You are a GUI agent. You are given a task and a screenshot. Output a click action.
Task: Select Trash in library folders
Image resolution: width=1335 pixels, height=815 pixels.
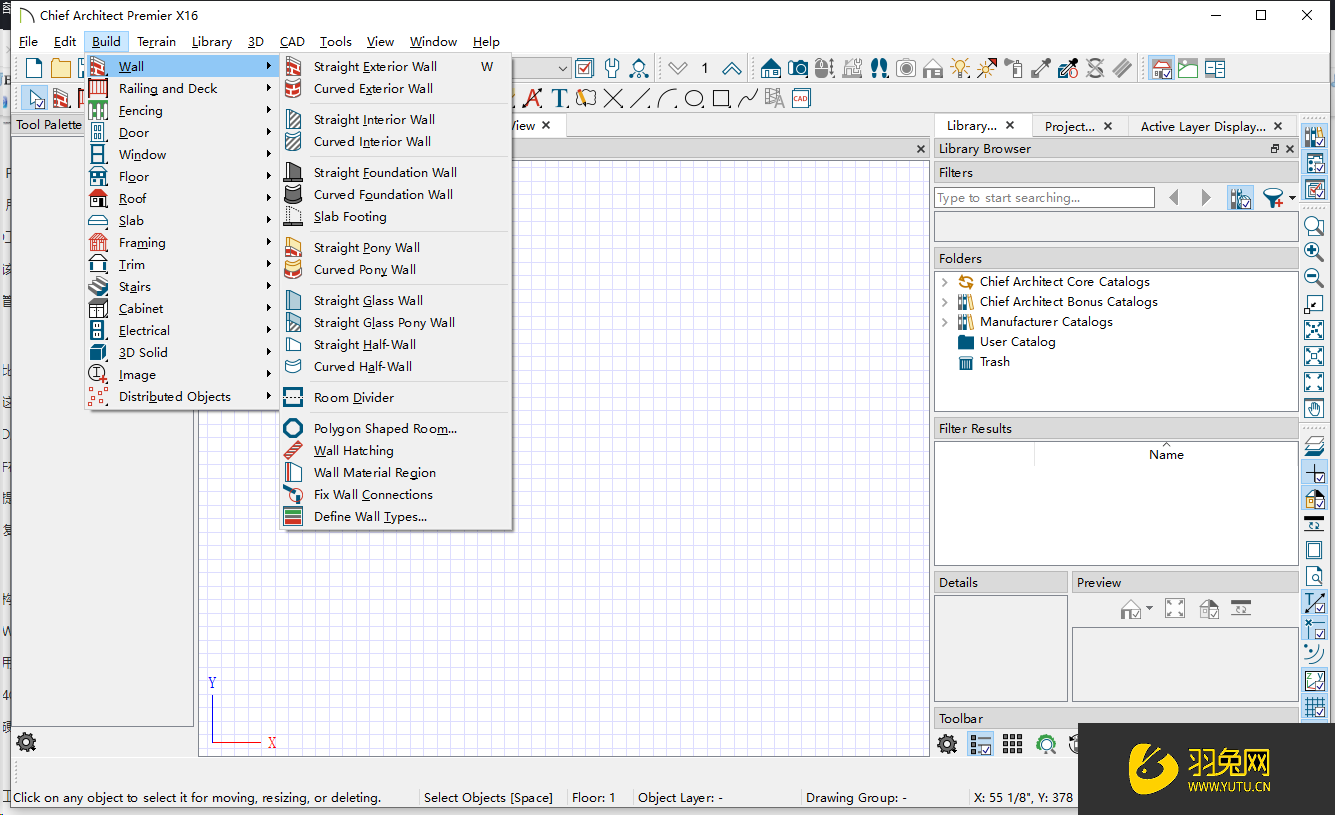coord(994,362)
